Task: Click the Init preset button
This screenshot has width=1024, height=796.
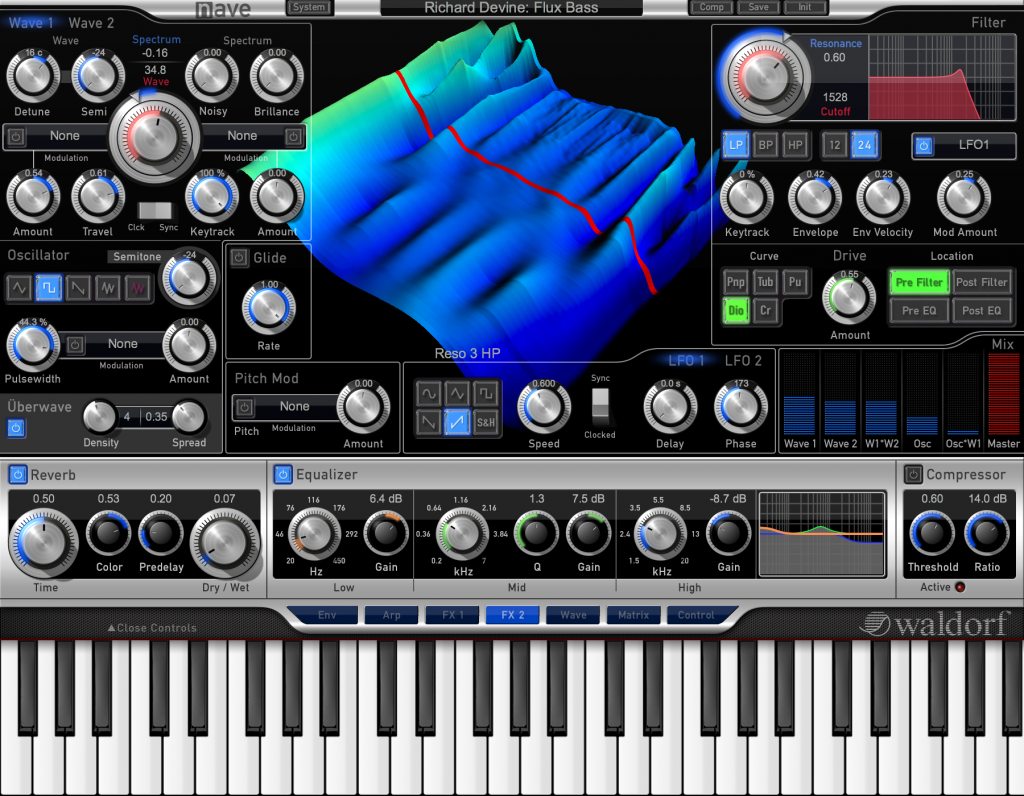Action: point(806,7)
